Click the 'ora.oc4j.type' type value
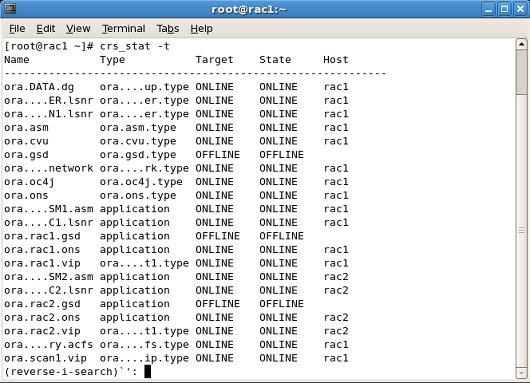This screenshot has width=530, height=383. pyautogui.click(x=141, y=182)
